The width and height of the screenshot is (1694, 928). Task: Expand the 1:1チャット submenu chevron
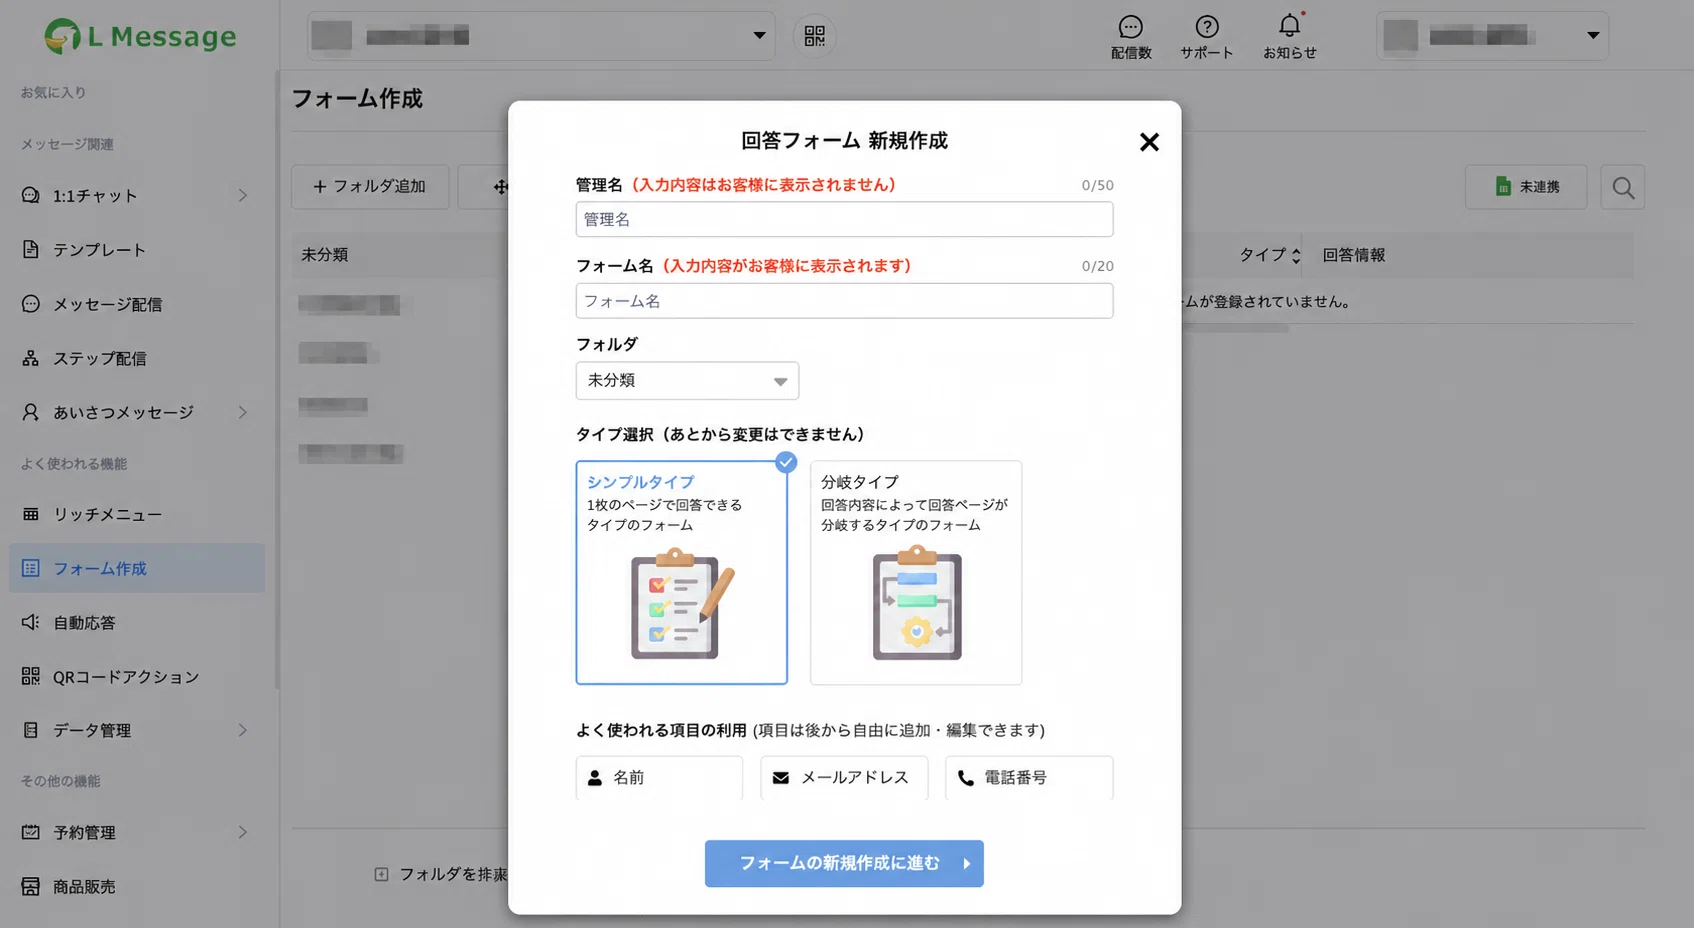242,196
